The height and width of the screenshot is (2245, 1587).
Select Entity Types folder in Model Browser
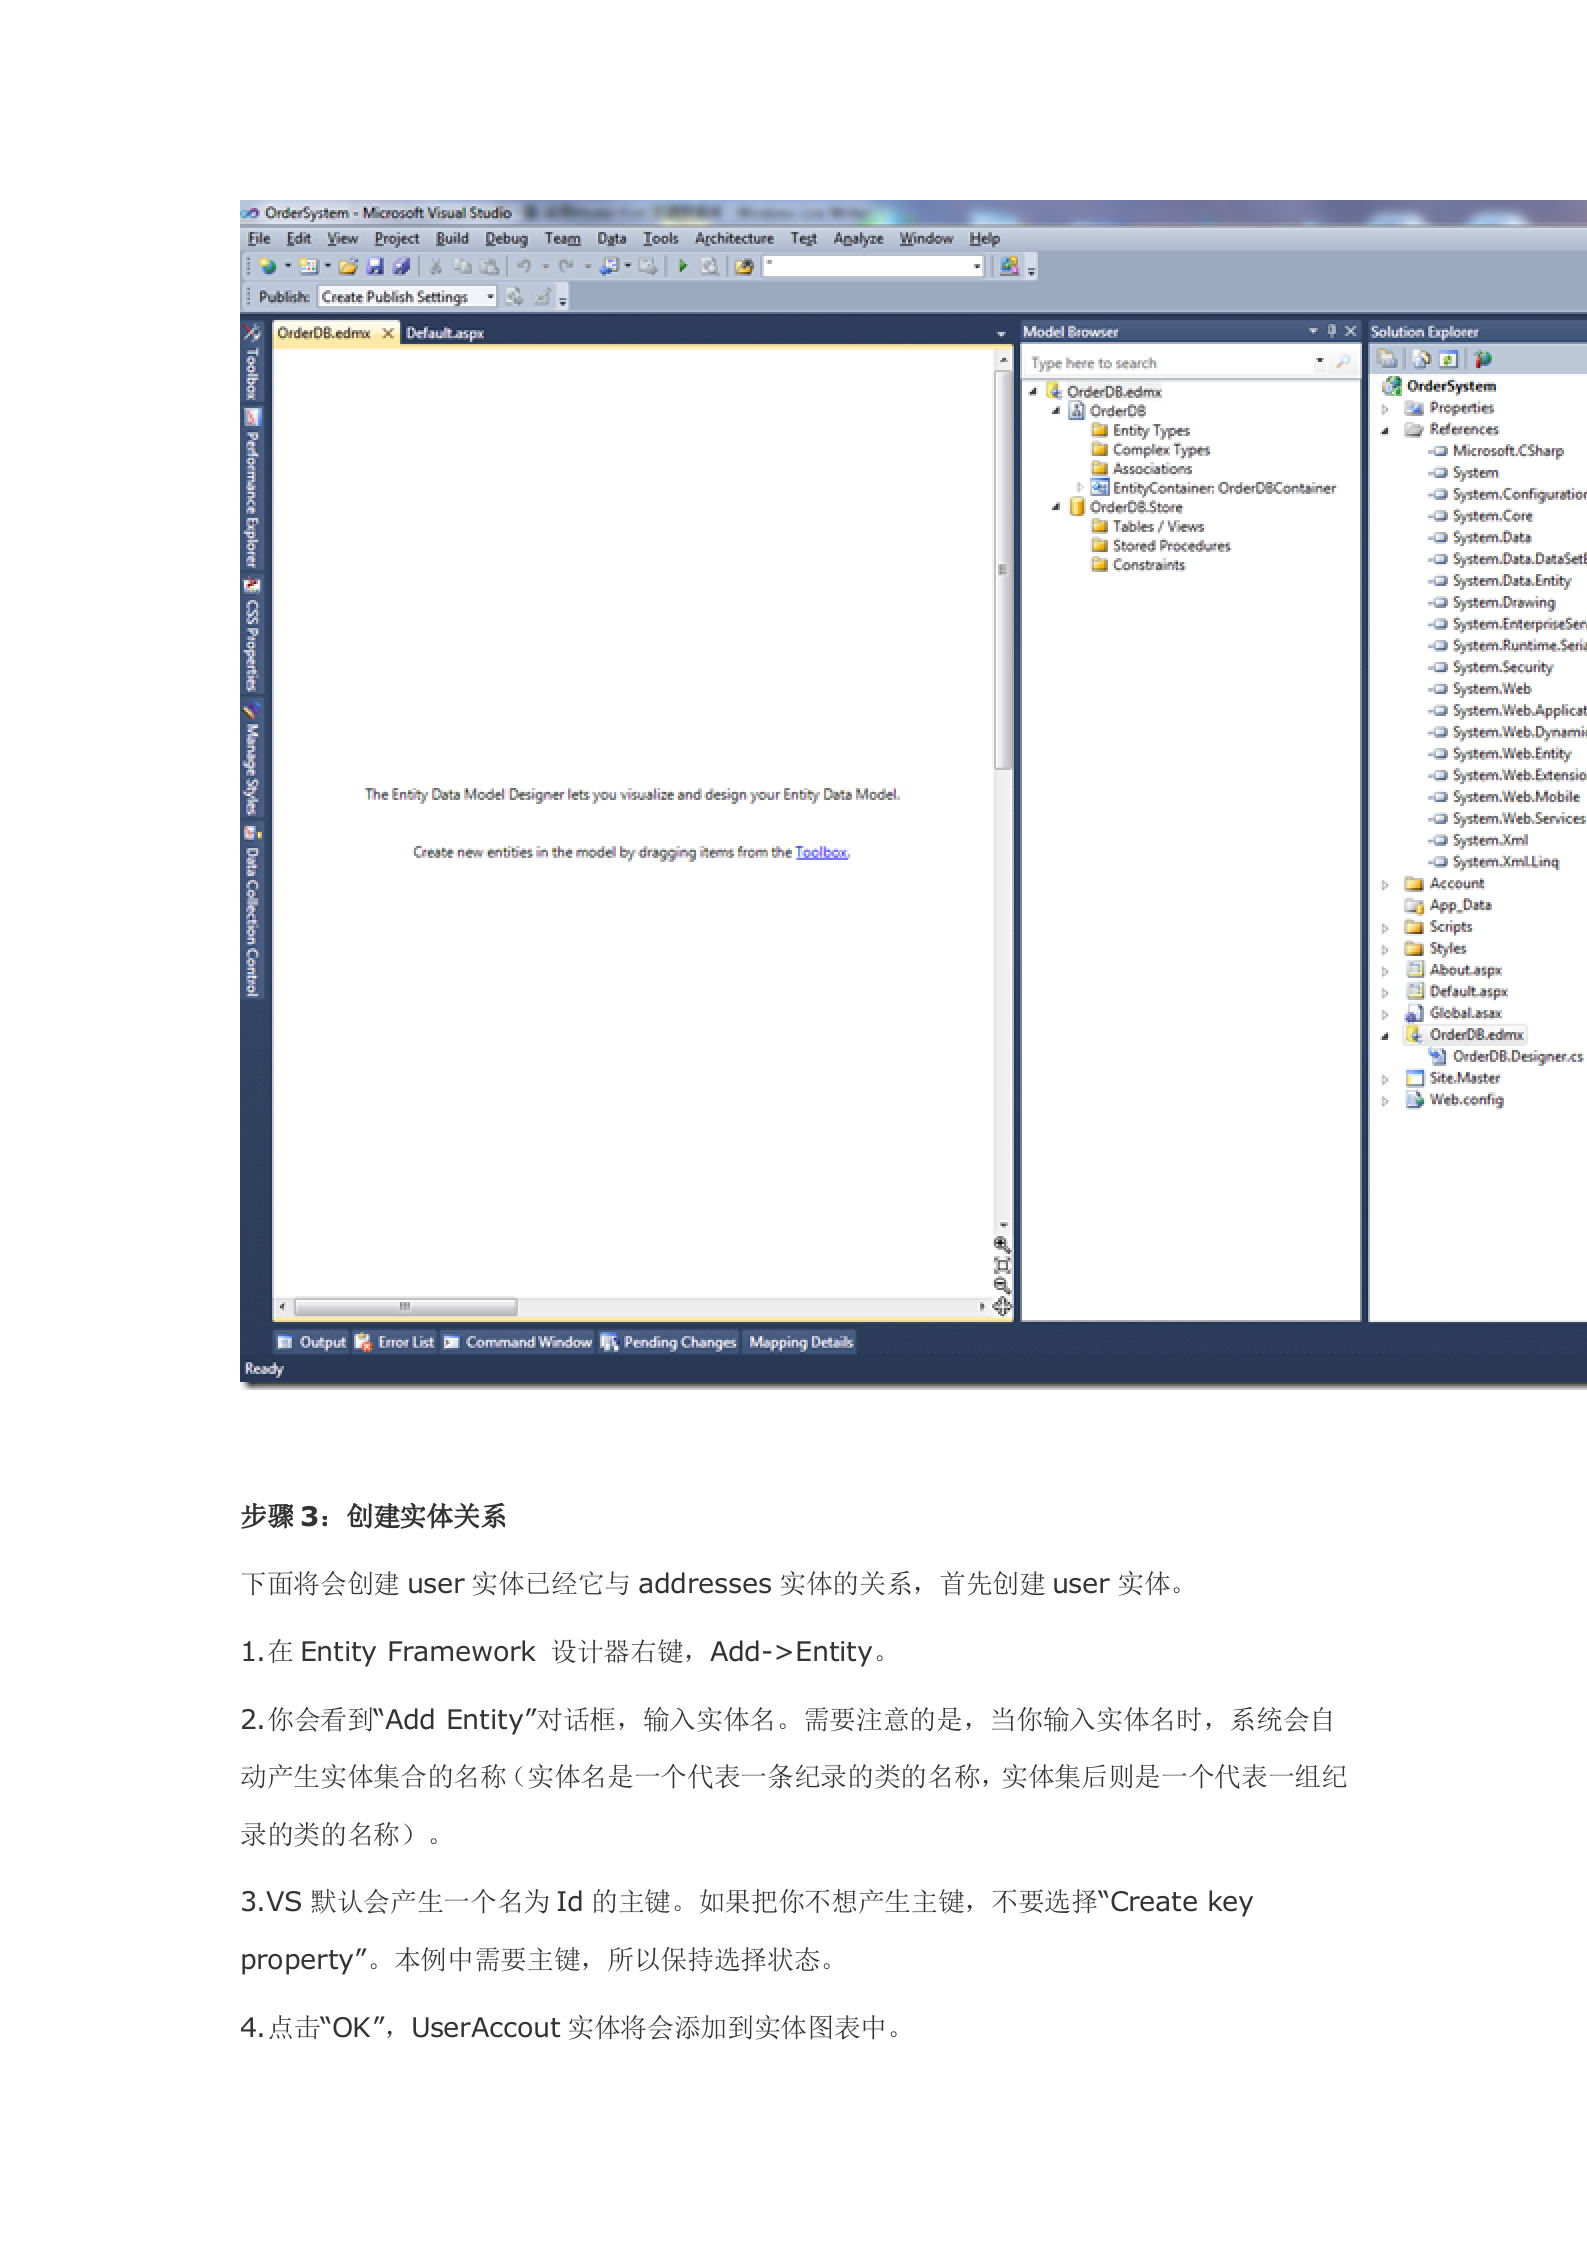tap(1141, 430)
